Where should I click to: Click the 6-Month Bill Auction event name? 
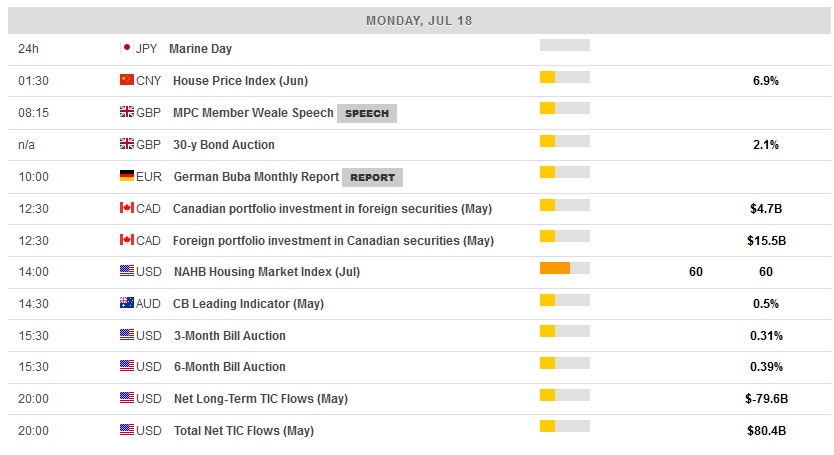point(229,366)
